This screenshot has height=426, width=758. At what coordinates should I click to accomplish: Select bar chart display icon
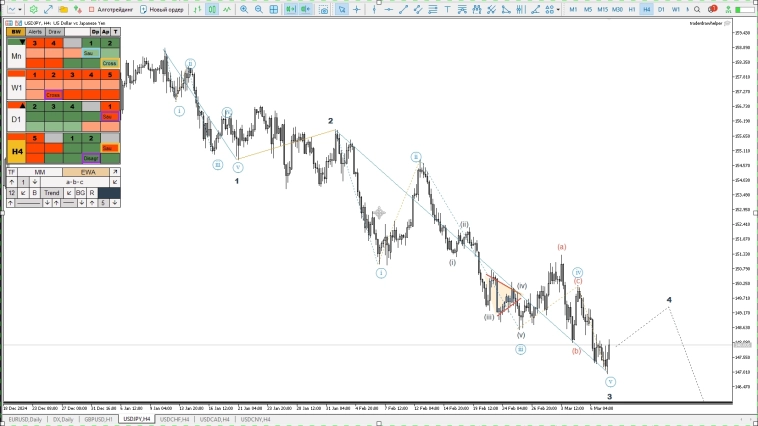(x=197, y=9)
